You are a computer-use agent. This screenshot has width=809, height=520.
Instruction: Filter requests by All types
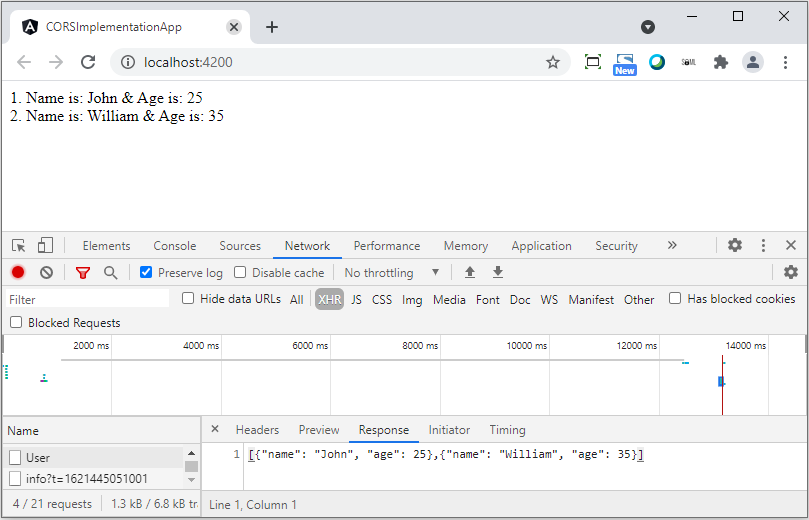coord(297,300)
